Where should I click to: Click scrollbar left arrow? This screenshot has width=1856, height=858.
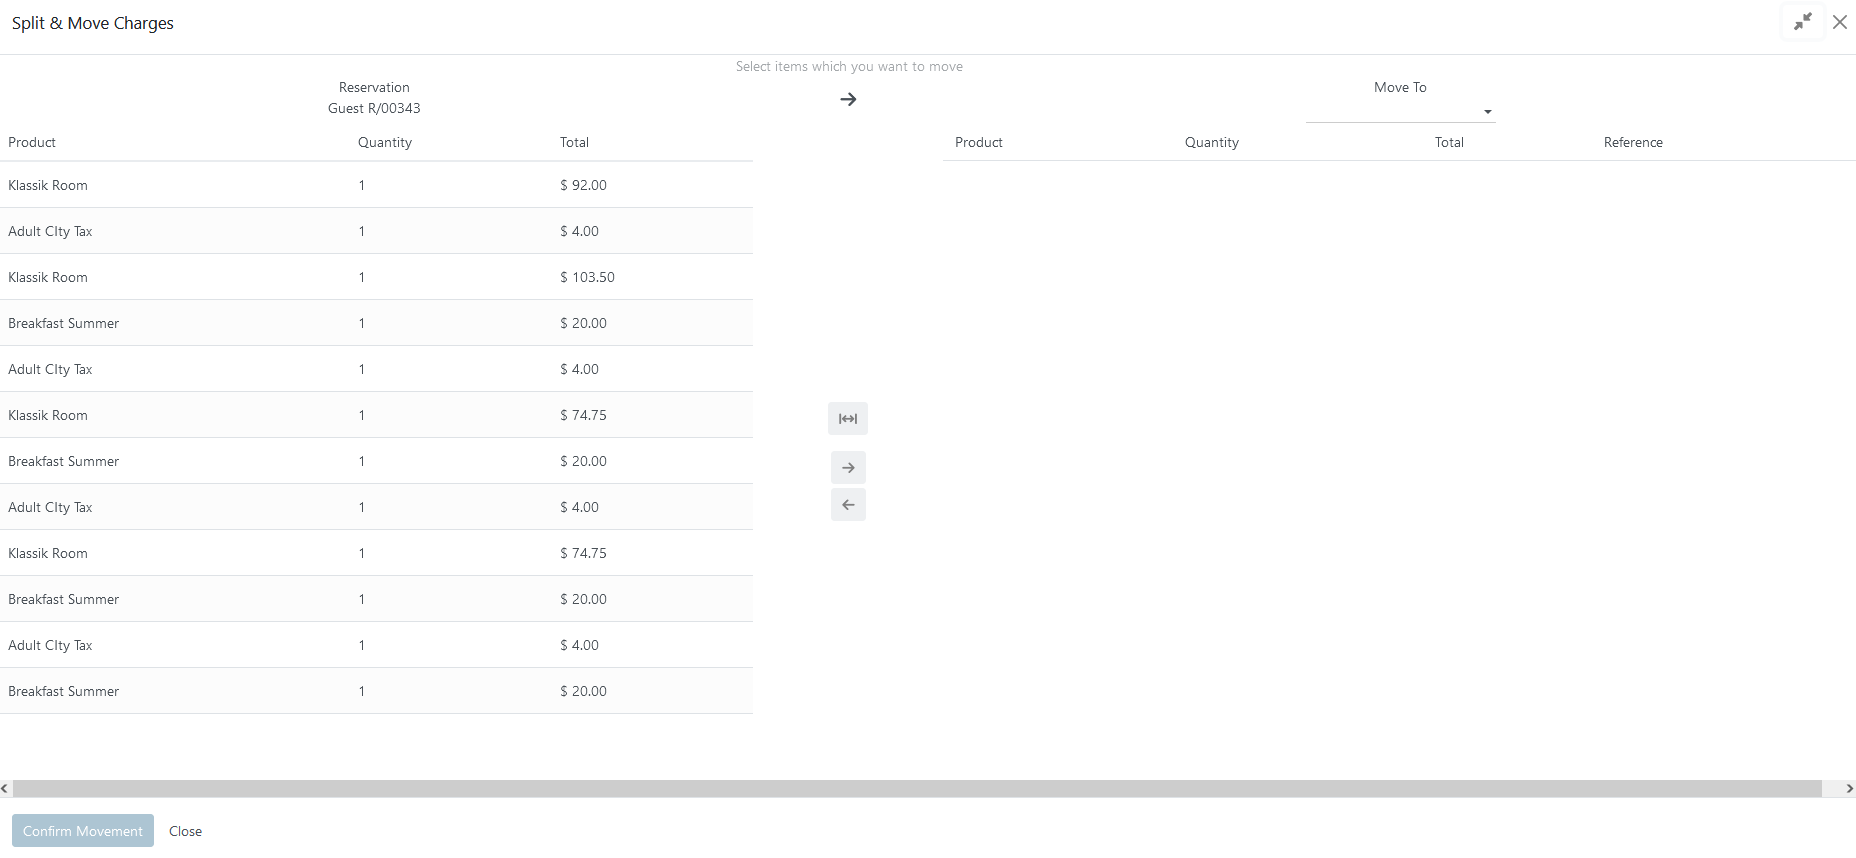5,788
